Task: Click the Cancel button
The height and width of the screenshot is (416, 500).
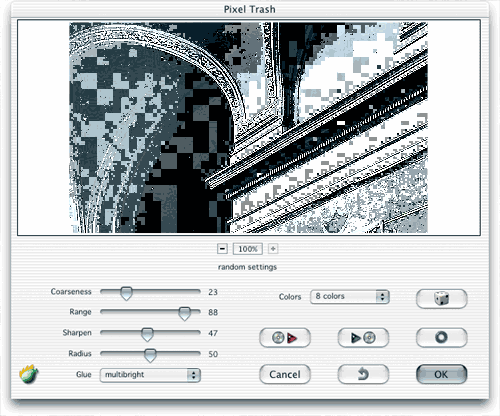Action: [x=285, y=374]
